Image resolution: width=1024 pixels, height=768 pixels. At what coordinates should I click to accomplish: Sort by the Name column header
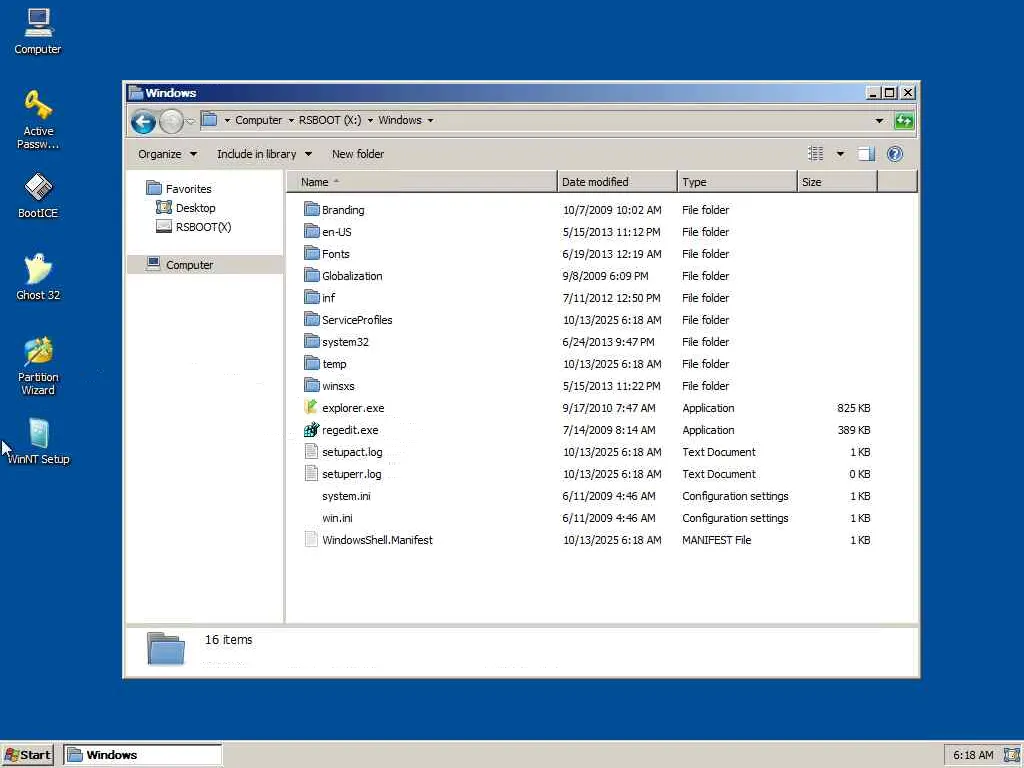tap(422, 182)
